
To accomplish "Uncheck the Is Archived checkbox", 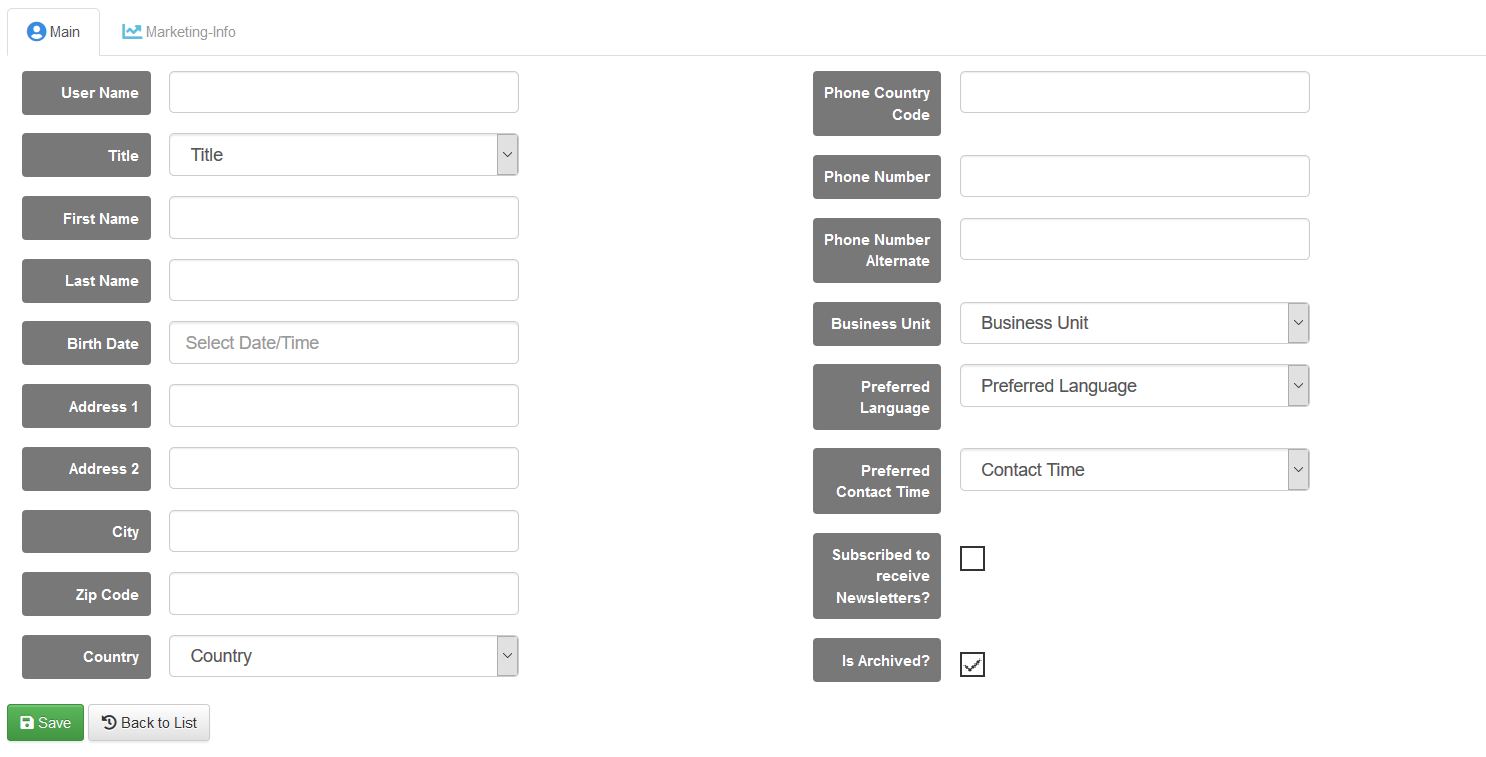I will pos(972,664).
